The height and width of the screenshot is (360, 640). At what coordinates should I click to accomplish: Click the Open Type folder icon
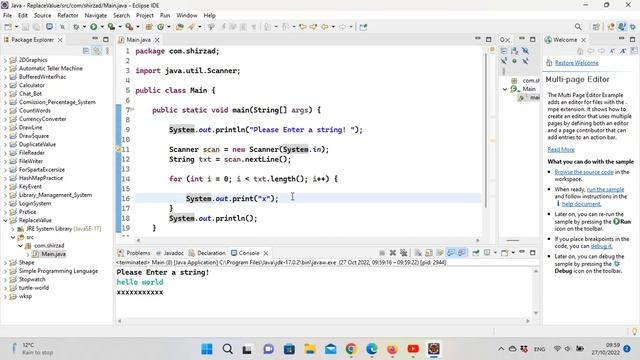[179, 27]
